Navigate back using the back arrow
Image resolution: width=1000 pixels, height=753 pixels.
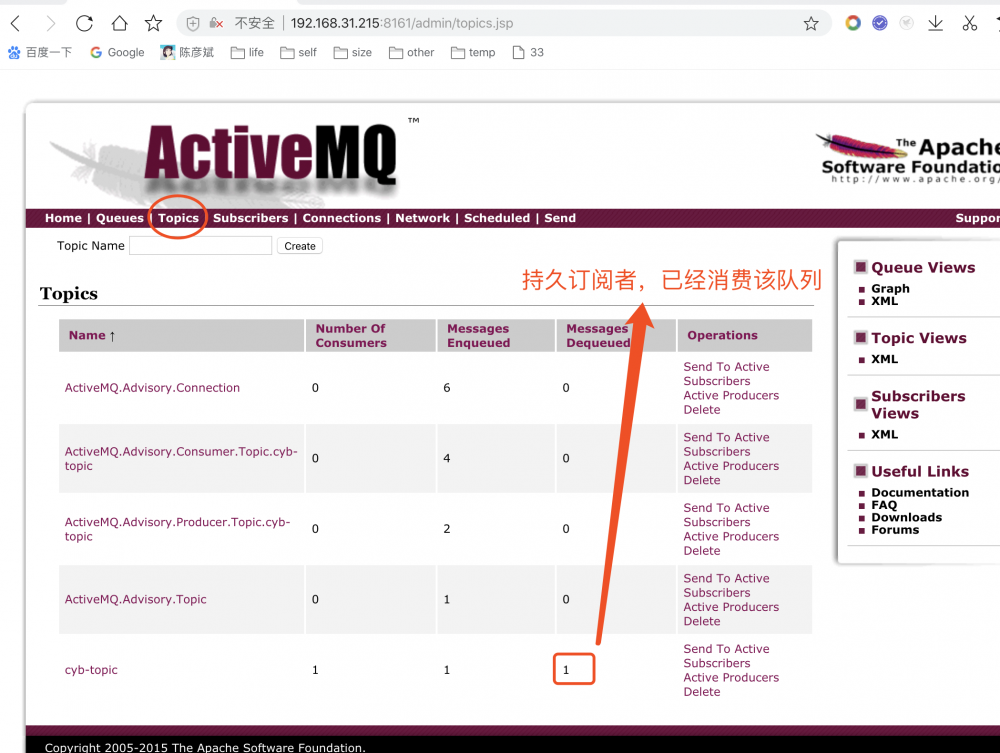point(15,22)
